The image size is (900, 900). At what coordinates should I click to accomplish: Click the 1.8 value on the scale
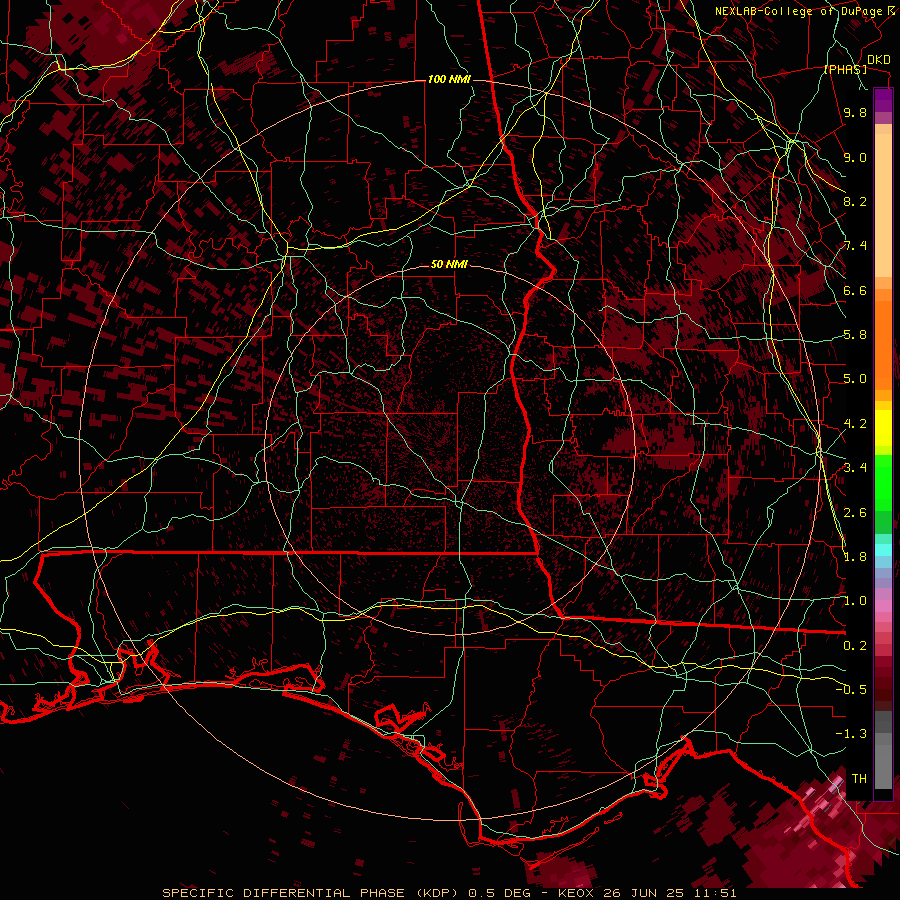(855, 557)
